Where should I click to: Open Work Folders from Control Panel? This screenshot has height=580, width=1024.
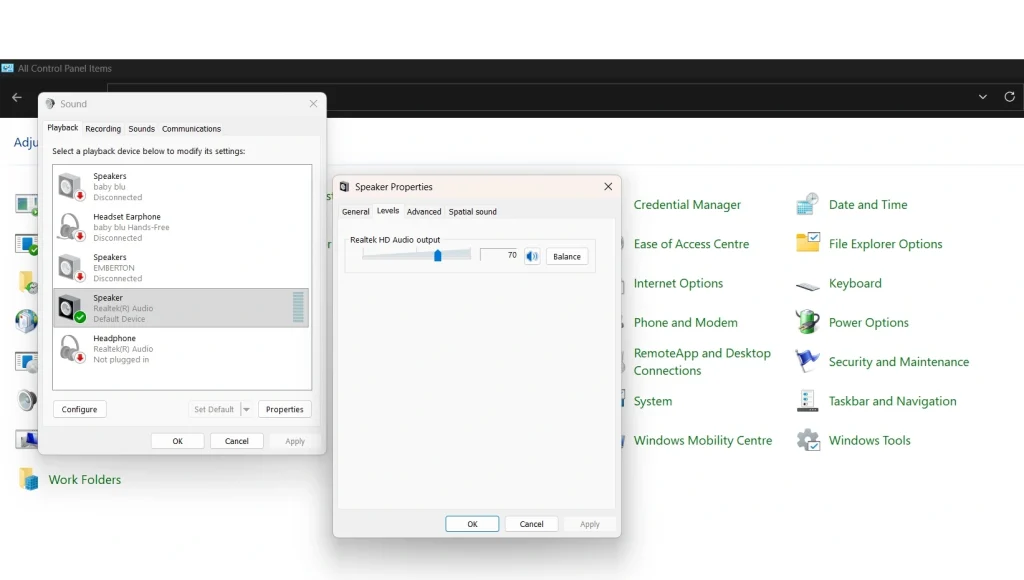tap(85, 479)
